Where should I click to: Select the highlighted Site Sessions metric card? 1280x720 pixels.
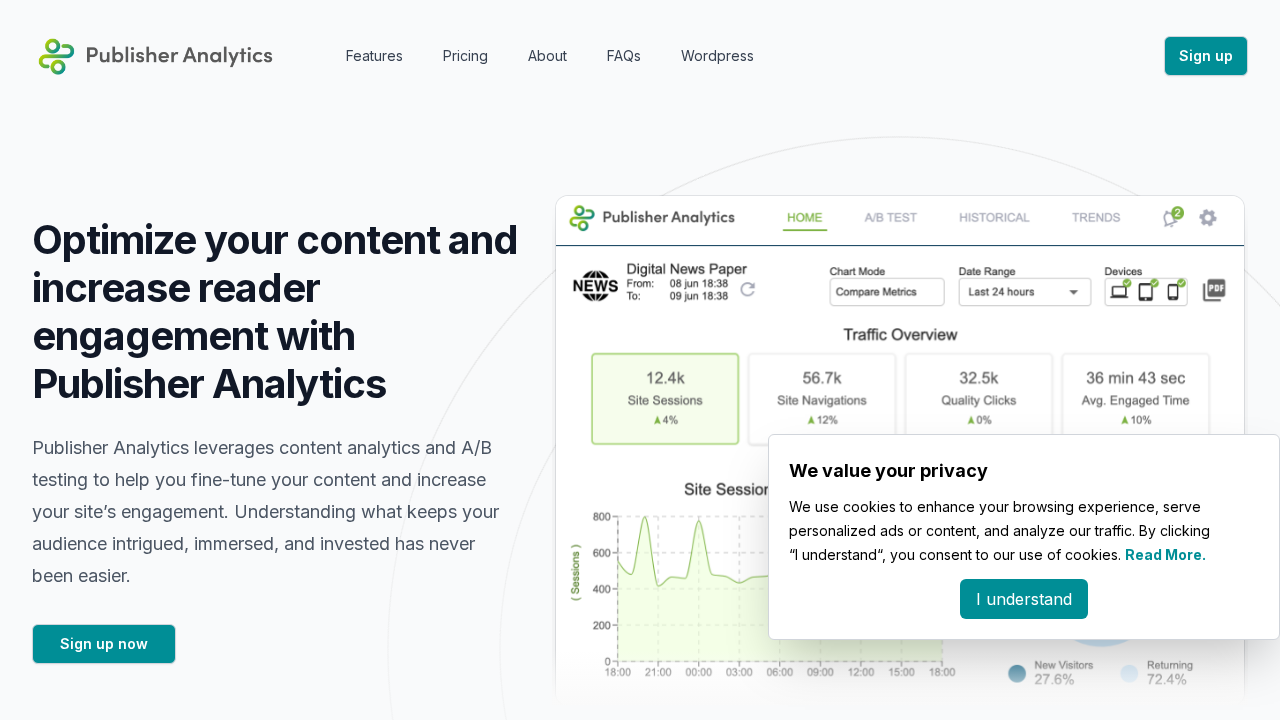coord(664,398)
